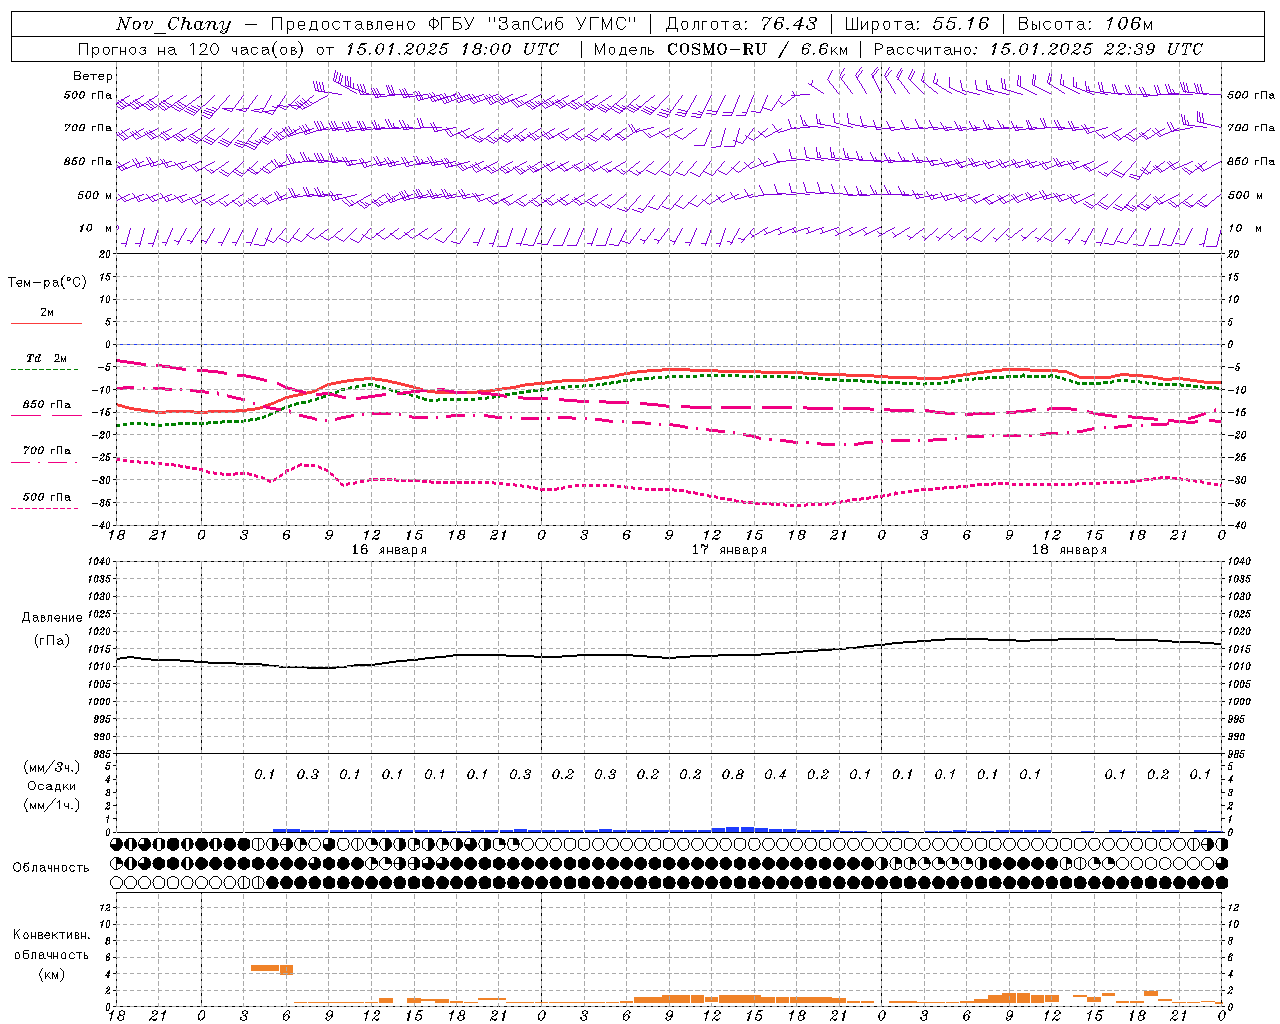This screenshot has width=1280, height=1024.
Task: Click the '17 января' date label
Action: click(x=729, y=550)
